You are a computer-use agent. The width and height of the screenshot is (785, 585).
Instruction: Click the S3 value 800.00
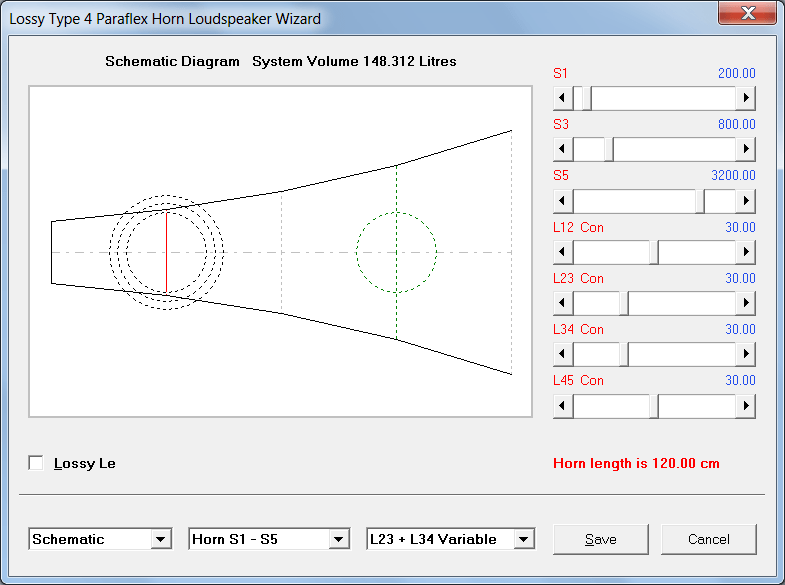pyautogui.click(x=736, y=124)
